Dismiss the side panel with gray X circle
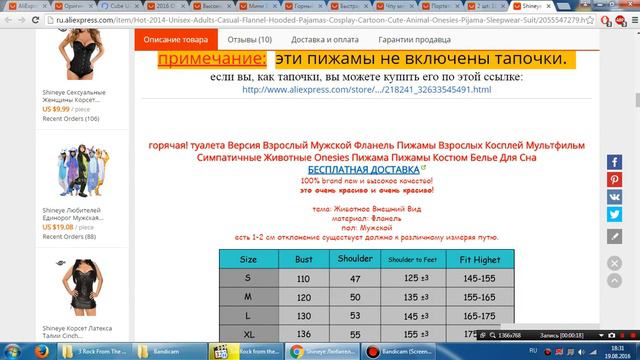The width and height of the screenshot is (640, 360). [614, 263]
